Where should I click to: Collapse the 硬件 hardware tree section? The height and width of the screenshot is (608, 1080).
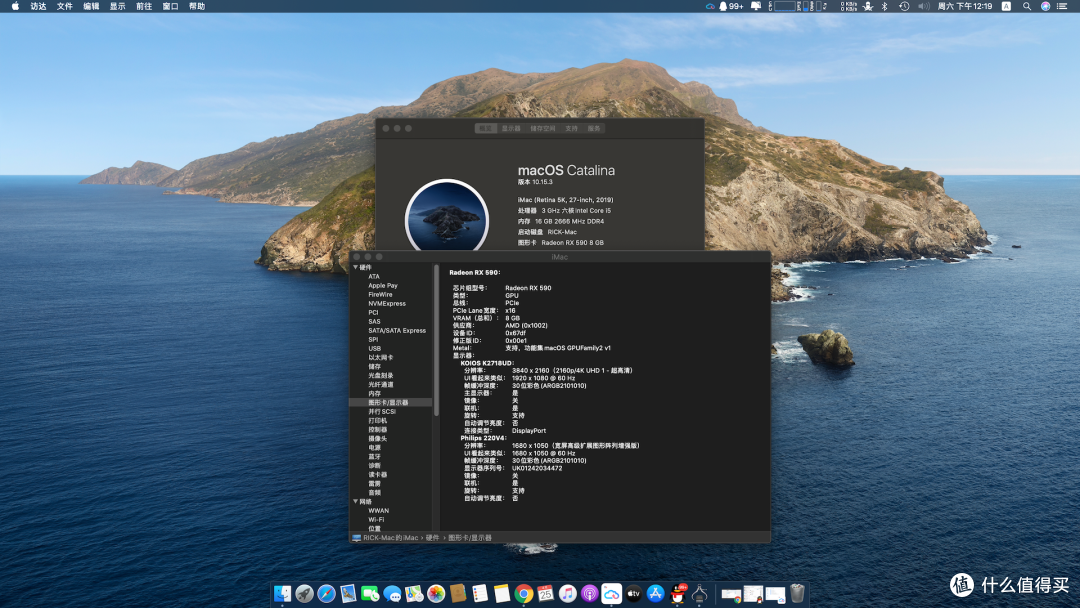point(355,267)
